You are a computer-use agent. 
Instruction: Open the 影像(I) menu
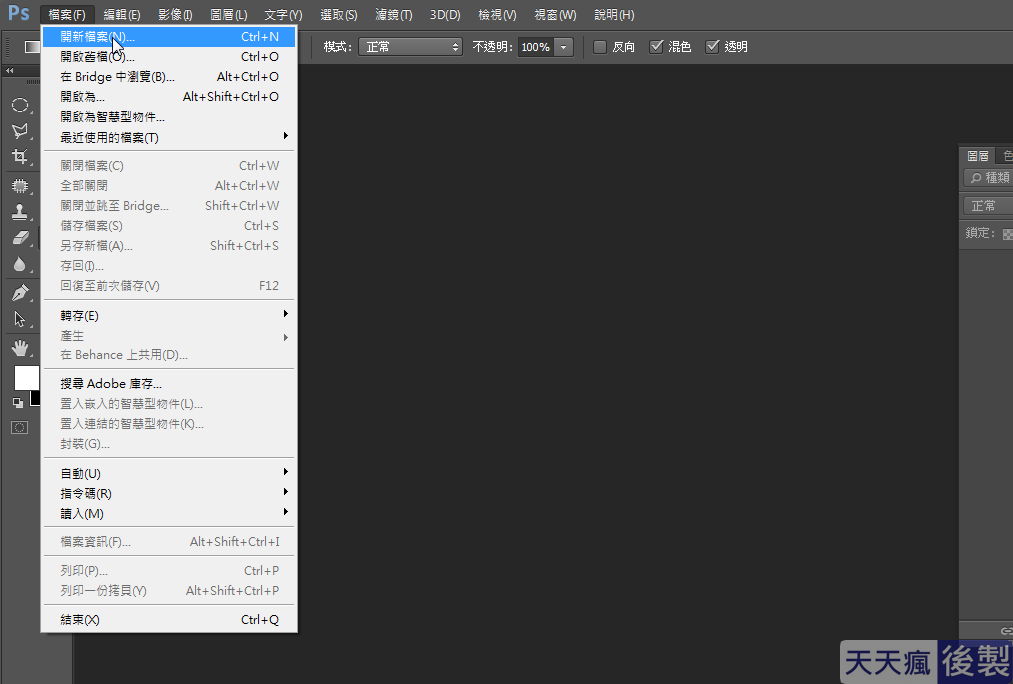(x=175, y=14)
